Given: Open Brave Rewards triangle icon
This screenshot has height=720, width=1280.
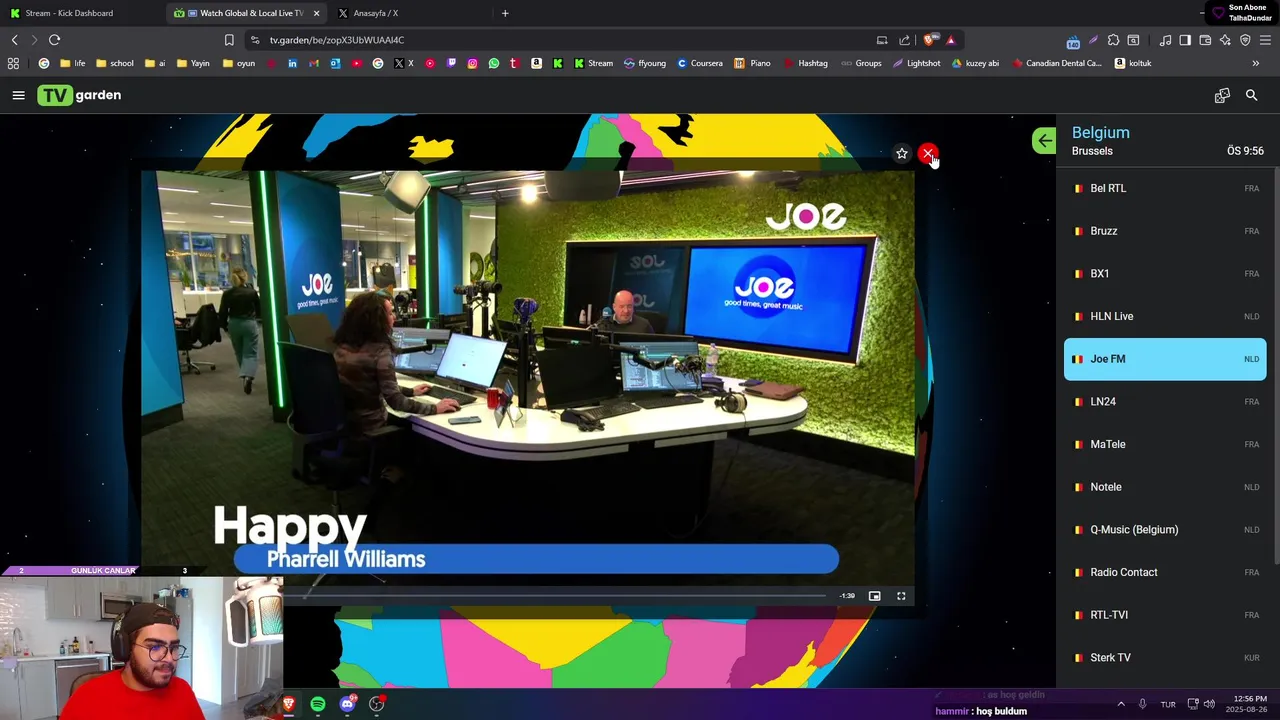Looking at the screenshot, I should (950, 40).
